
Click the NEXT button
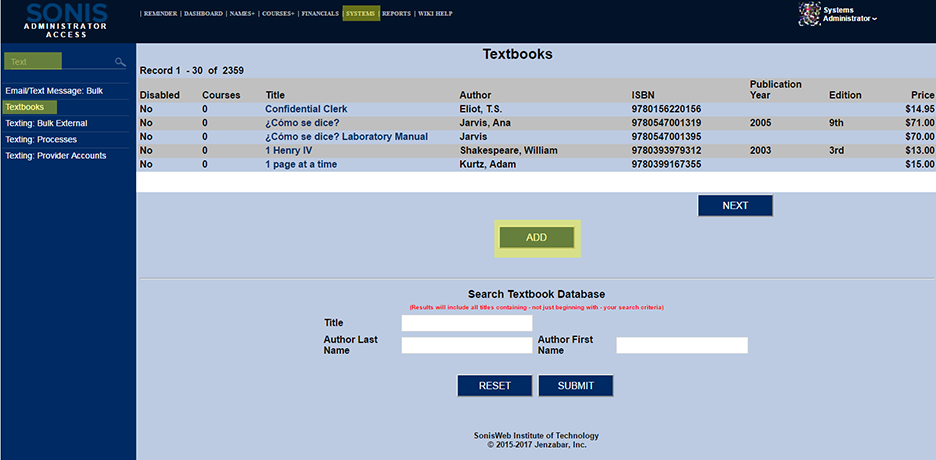pos(735,206)
